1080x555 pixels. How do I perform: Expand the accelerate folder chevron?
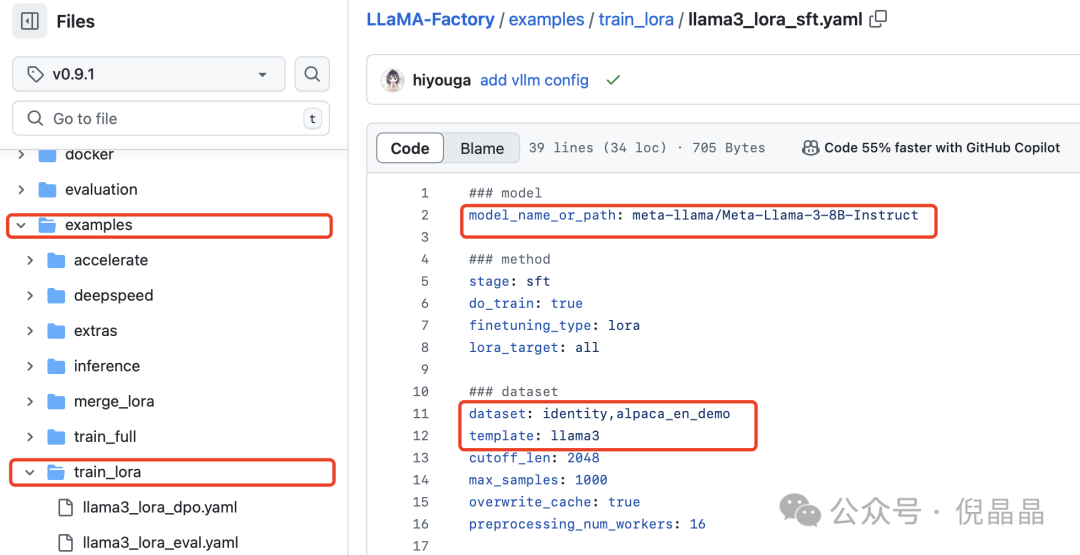pyautogui.click(x=30, y=260)
